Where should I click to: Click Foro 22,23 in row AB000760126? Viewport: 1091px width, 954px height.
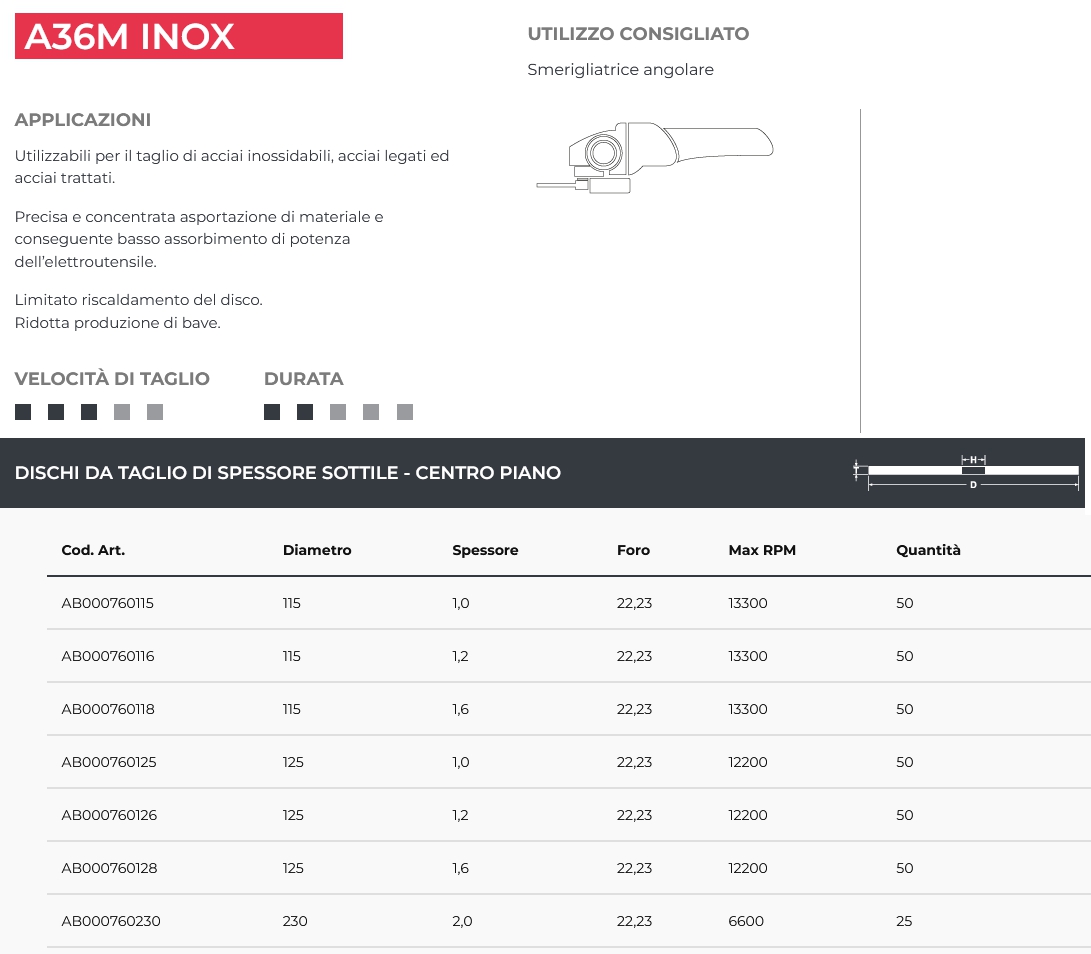[634, 815]
